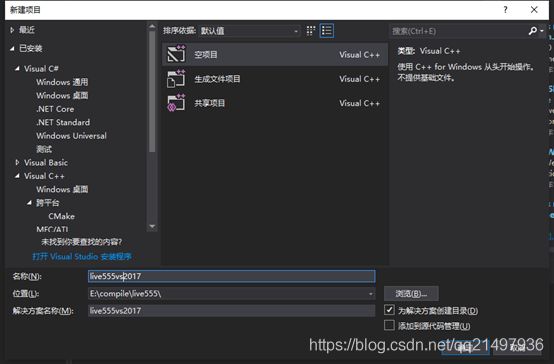Expand the 最近 tree node

tap(12, 30)
